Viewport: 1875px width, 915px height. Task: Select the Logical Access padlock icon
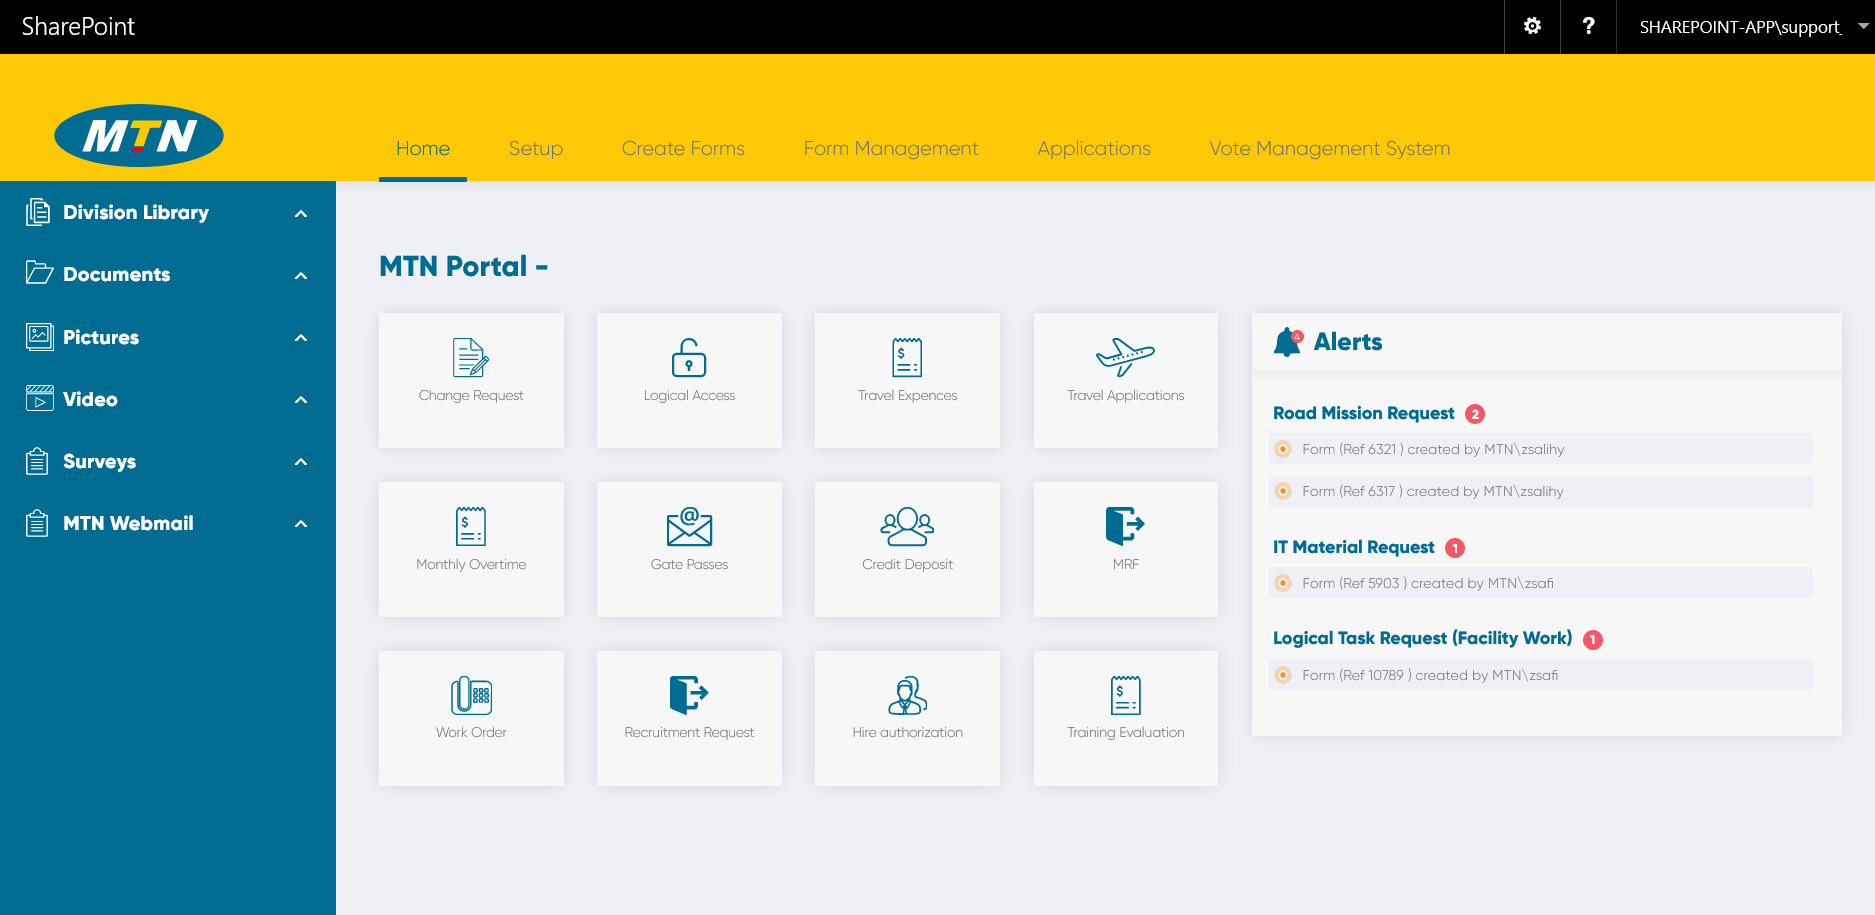point(688,357)
